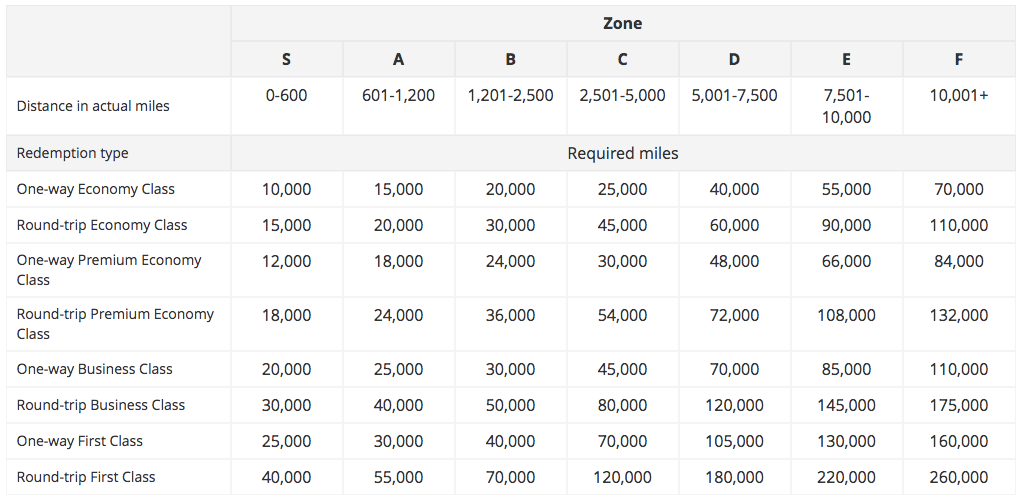This screenshot has height=504, width=1024.
Task: Click the 0-600 distance cell
Action: pos(286,96)
